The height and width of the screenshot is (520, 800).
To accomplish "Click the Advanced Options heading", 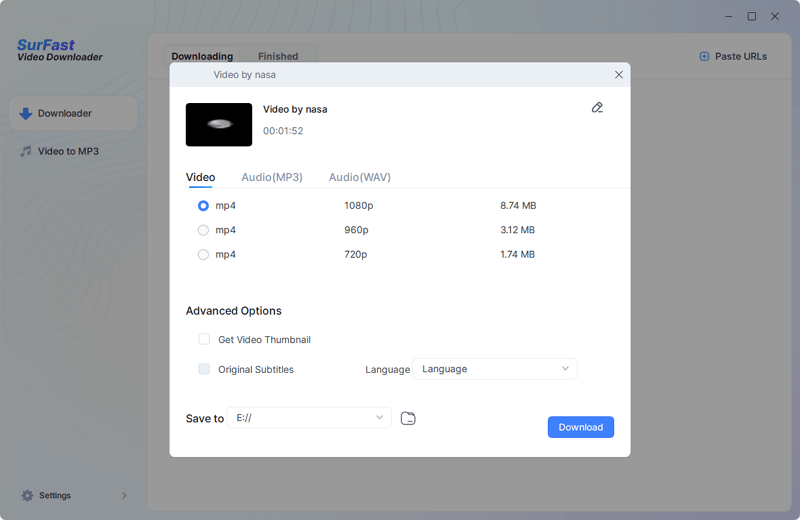I will [234, 311].
